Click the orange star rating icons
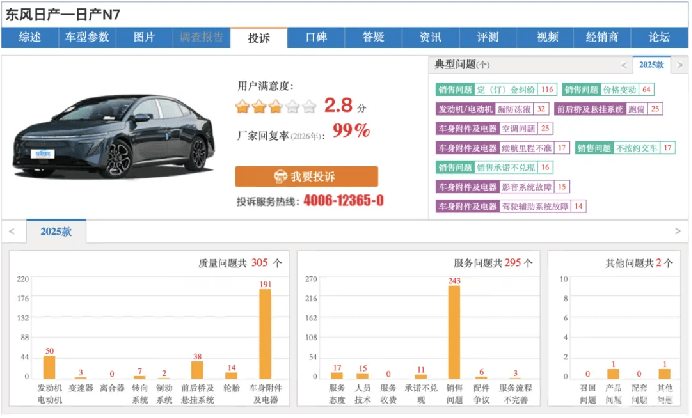Screen dimensions: 692x418 pos(276,105)
